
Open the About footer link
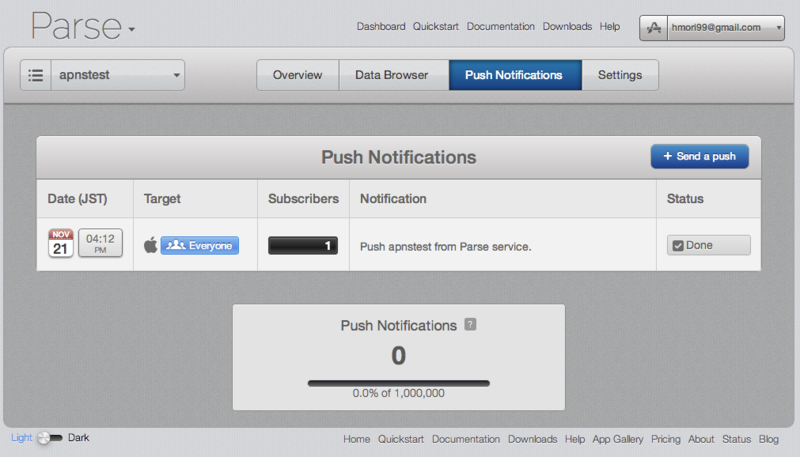tap(701, 439)
